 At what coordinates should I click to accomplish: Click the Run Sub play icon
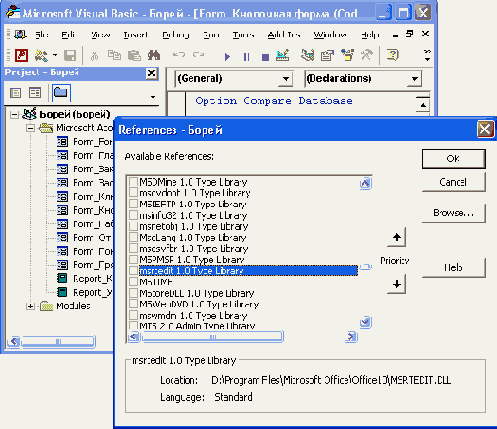pyautogui.click(x=227, y=57)
